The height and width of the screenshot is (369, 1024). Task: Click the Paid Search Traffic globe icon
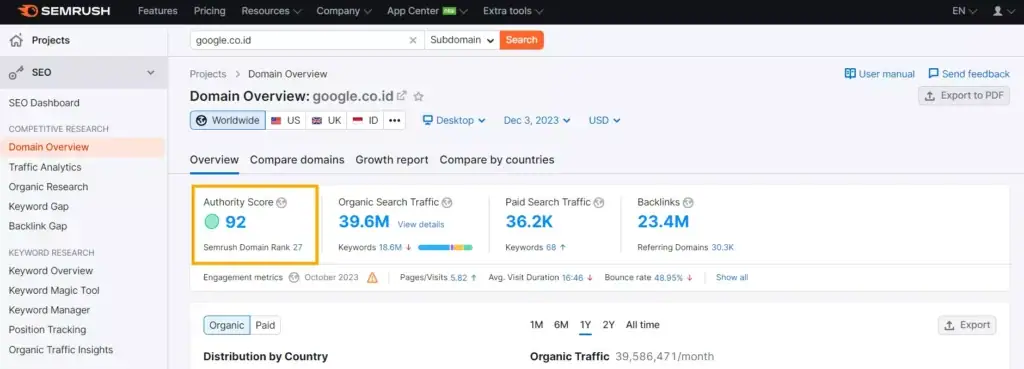click(599, 202)
